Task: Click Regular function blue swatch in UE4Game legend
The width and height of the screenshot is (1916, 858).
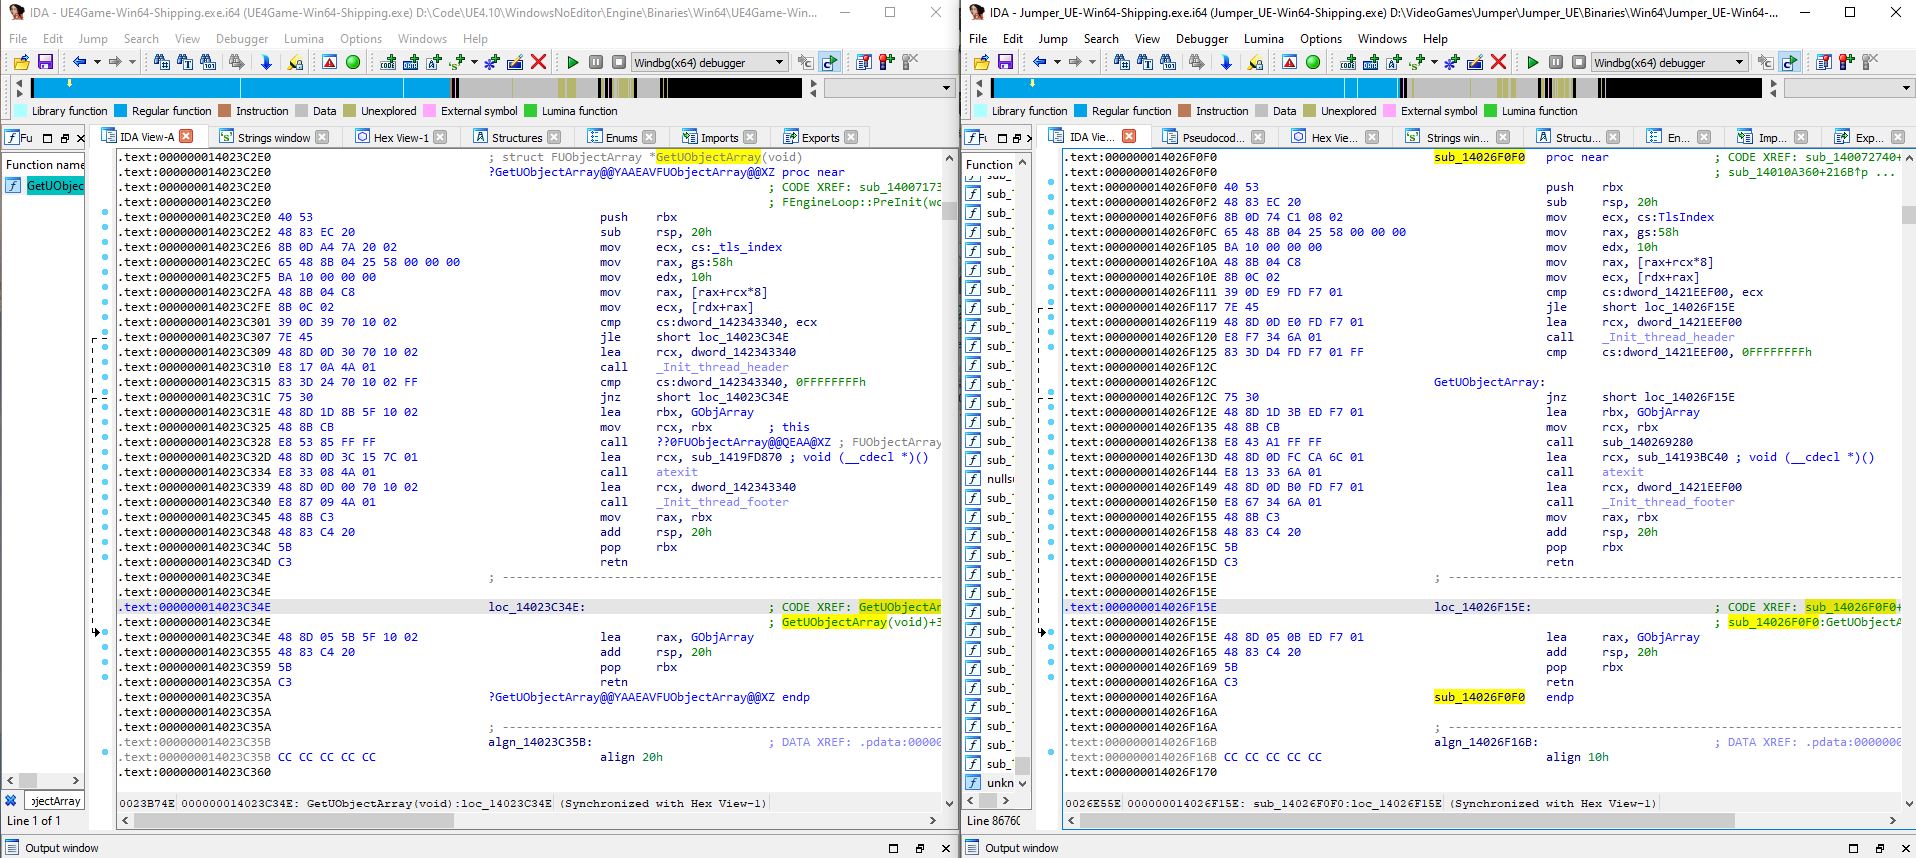Action: click(x=121, y=111)
